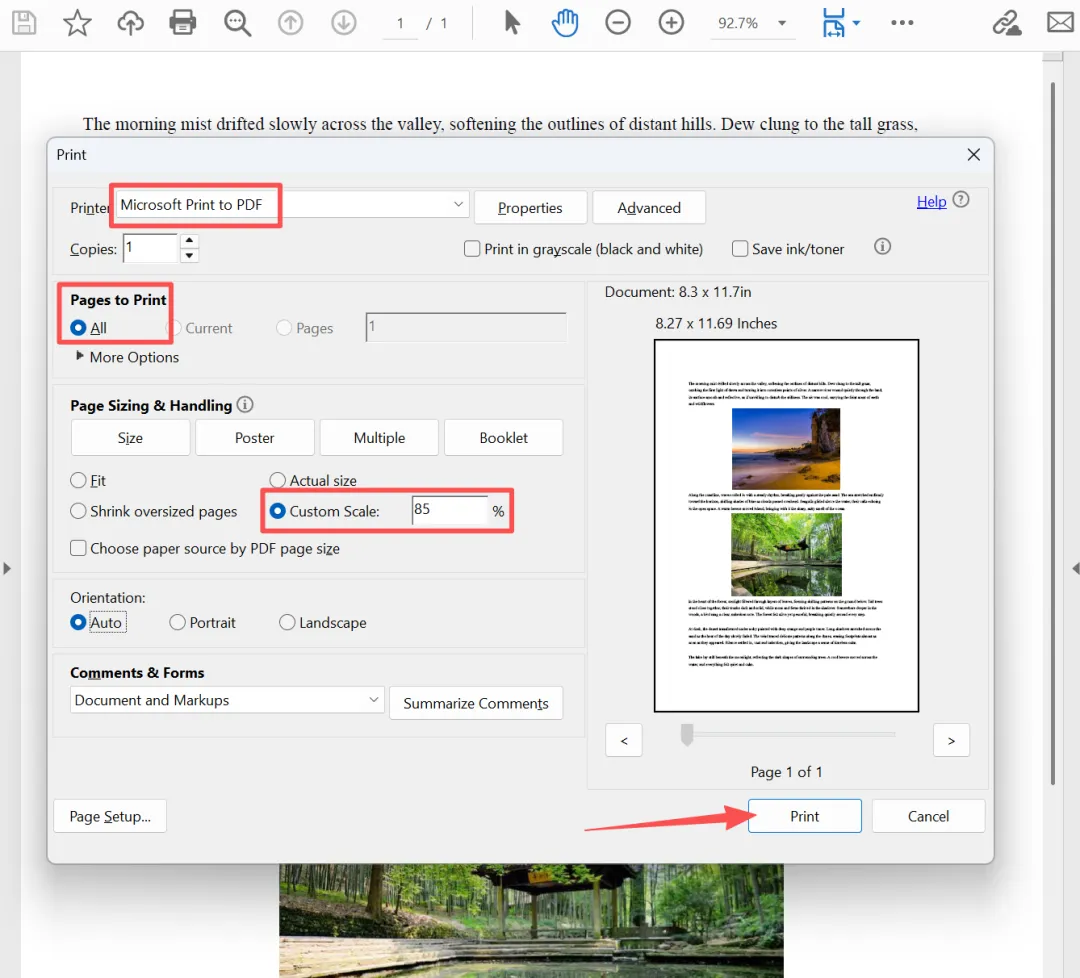Click the preview page slider handle

pos(687,734)
